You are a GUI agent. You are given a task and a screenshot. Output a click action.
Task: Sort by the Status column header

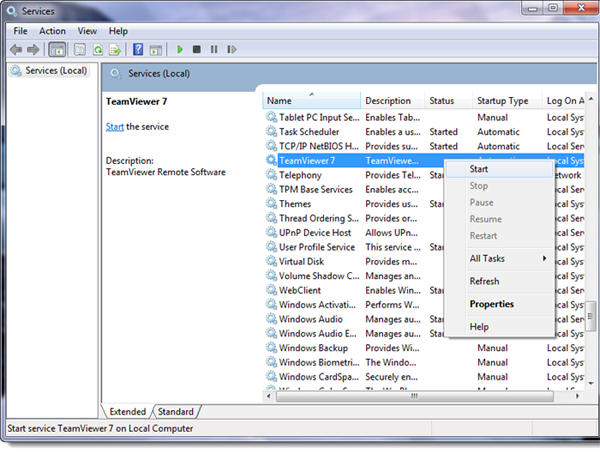(x=448, y=101)
